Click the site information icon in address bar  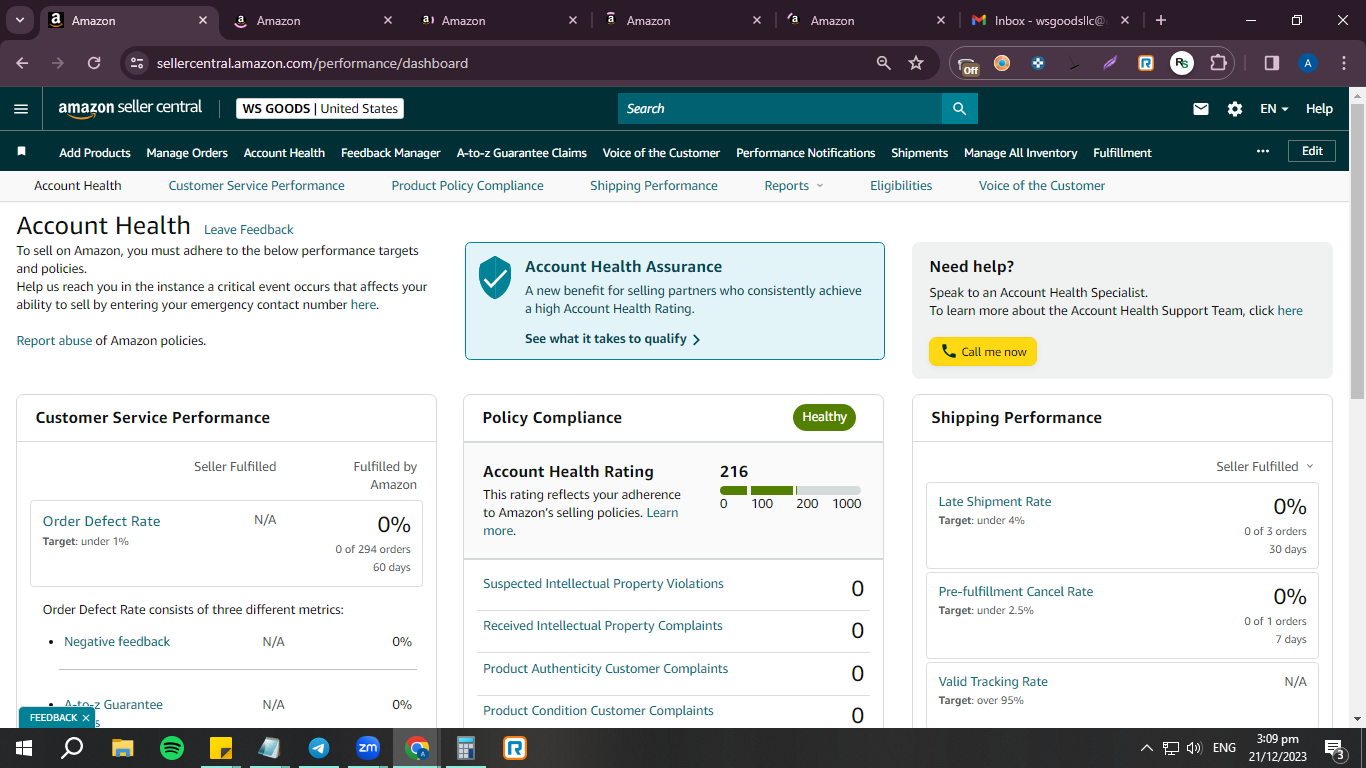tap(138, 63)
